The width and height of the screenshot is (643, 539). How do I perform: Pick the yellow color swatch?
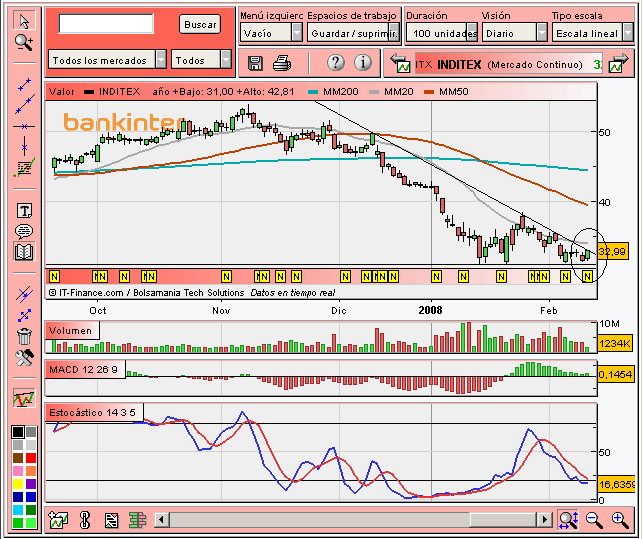tap(18, 484)
